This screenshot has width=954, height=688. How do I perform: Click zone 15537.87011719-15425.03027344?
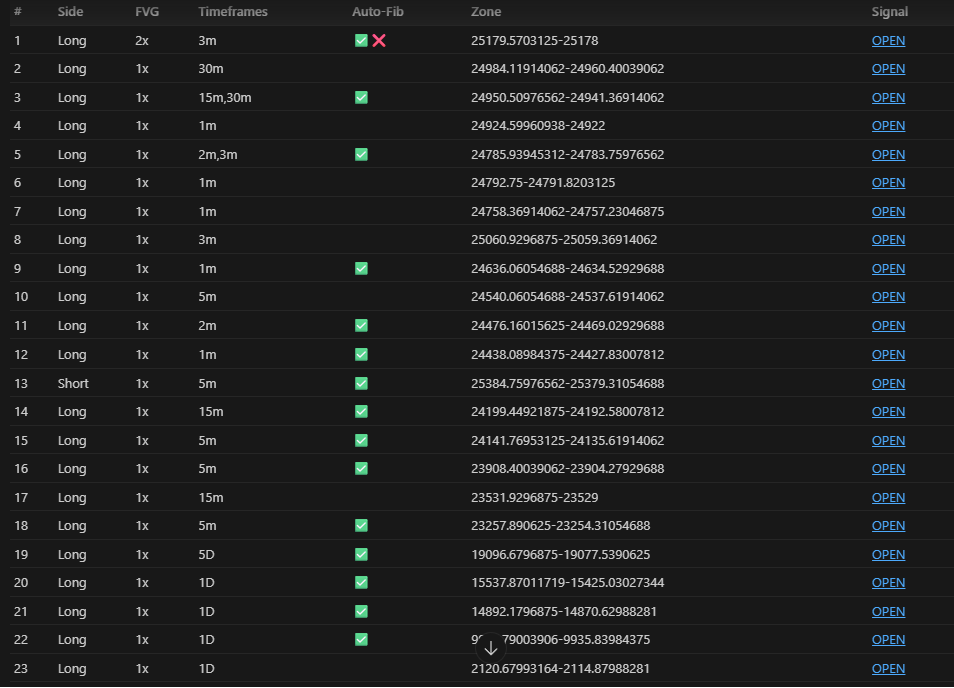point(567,583)
